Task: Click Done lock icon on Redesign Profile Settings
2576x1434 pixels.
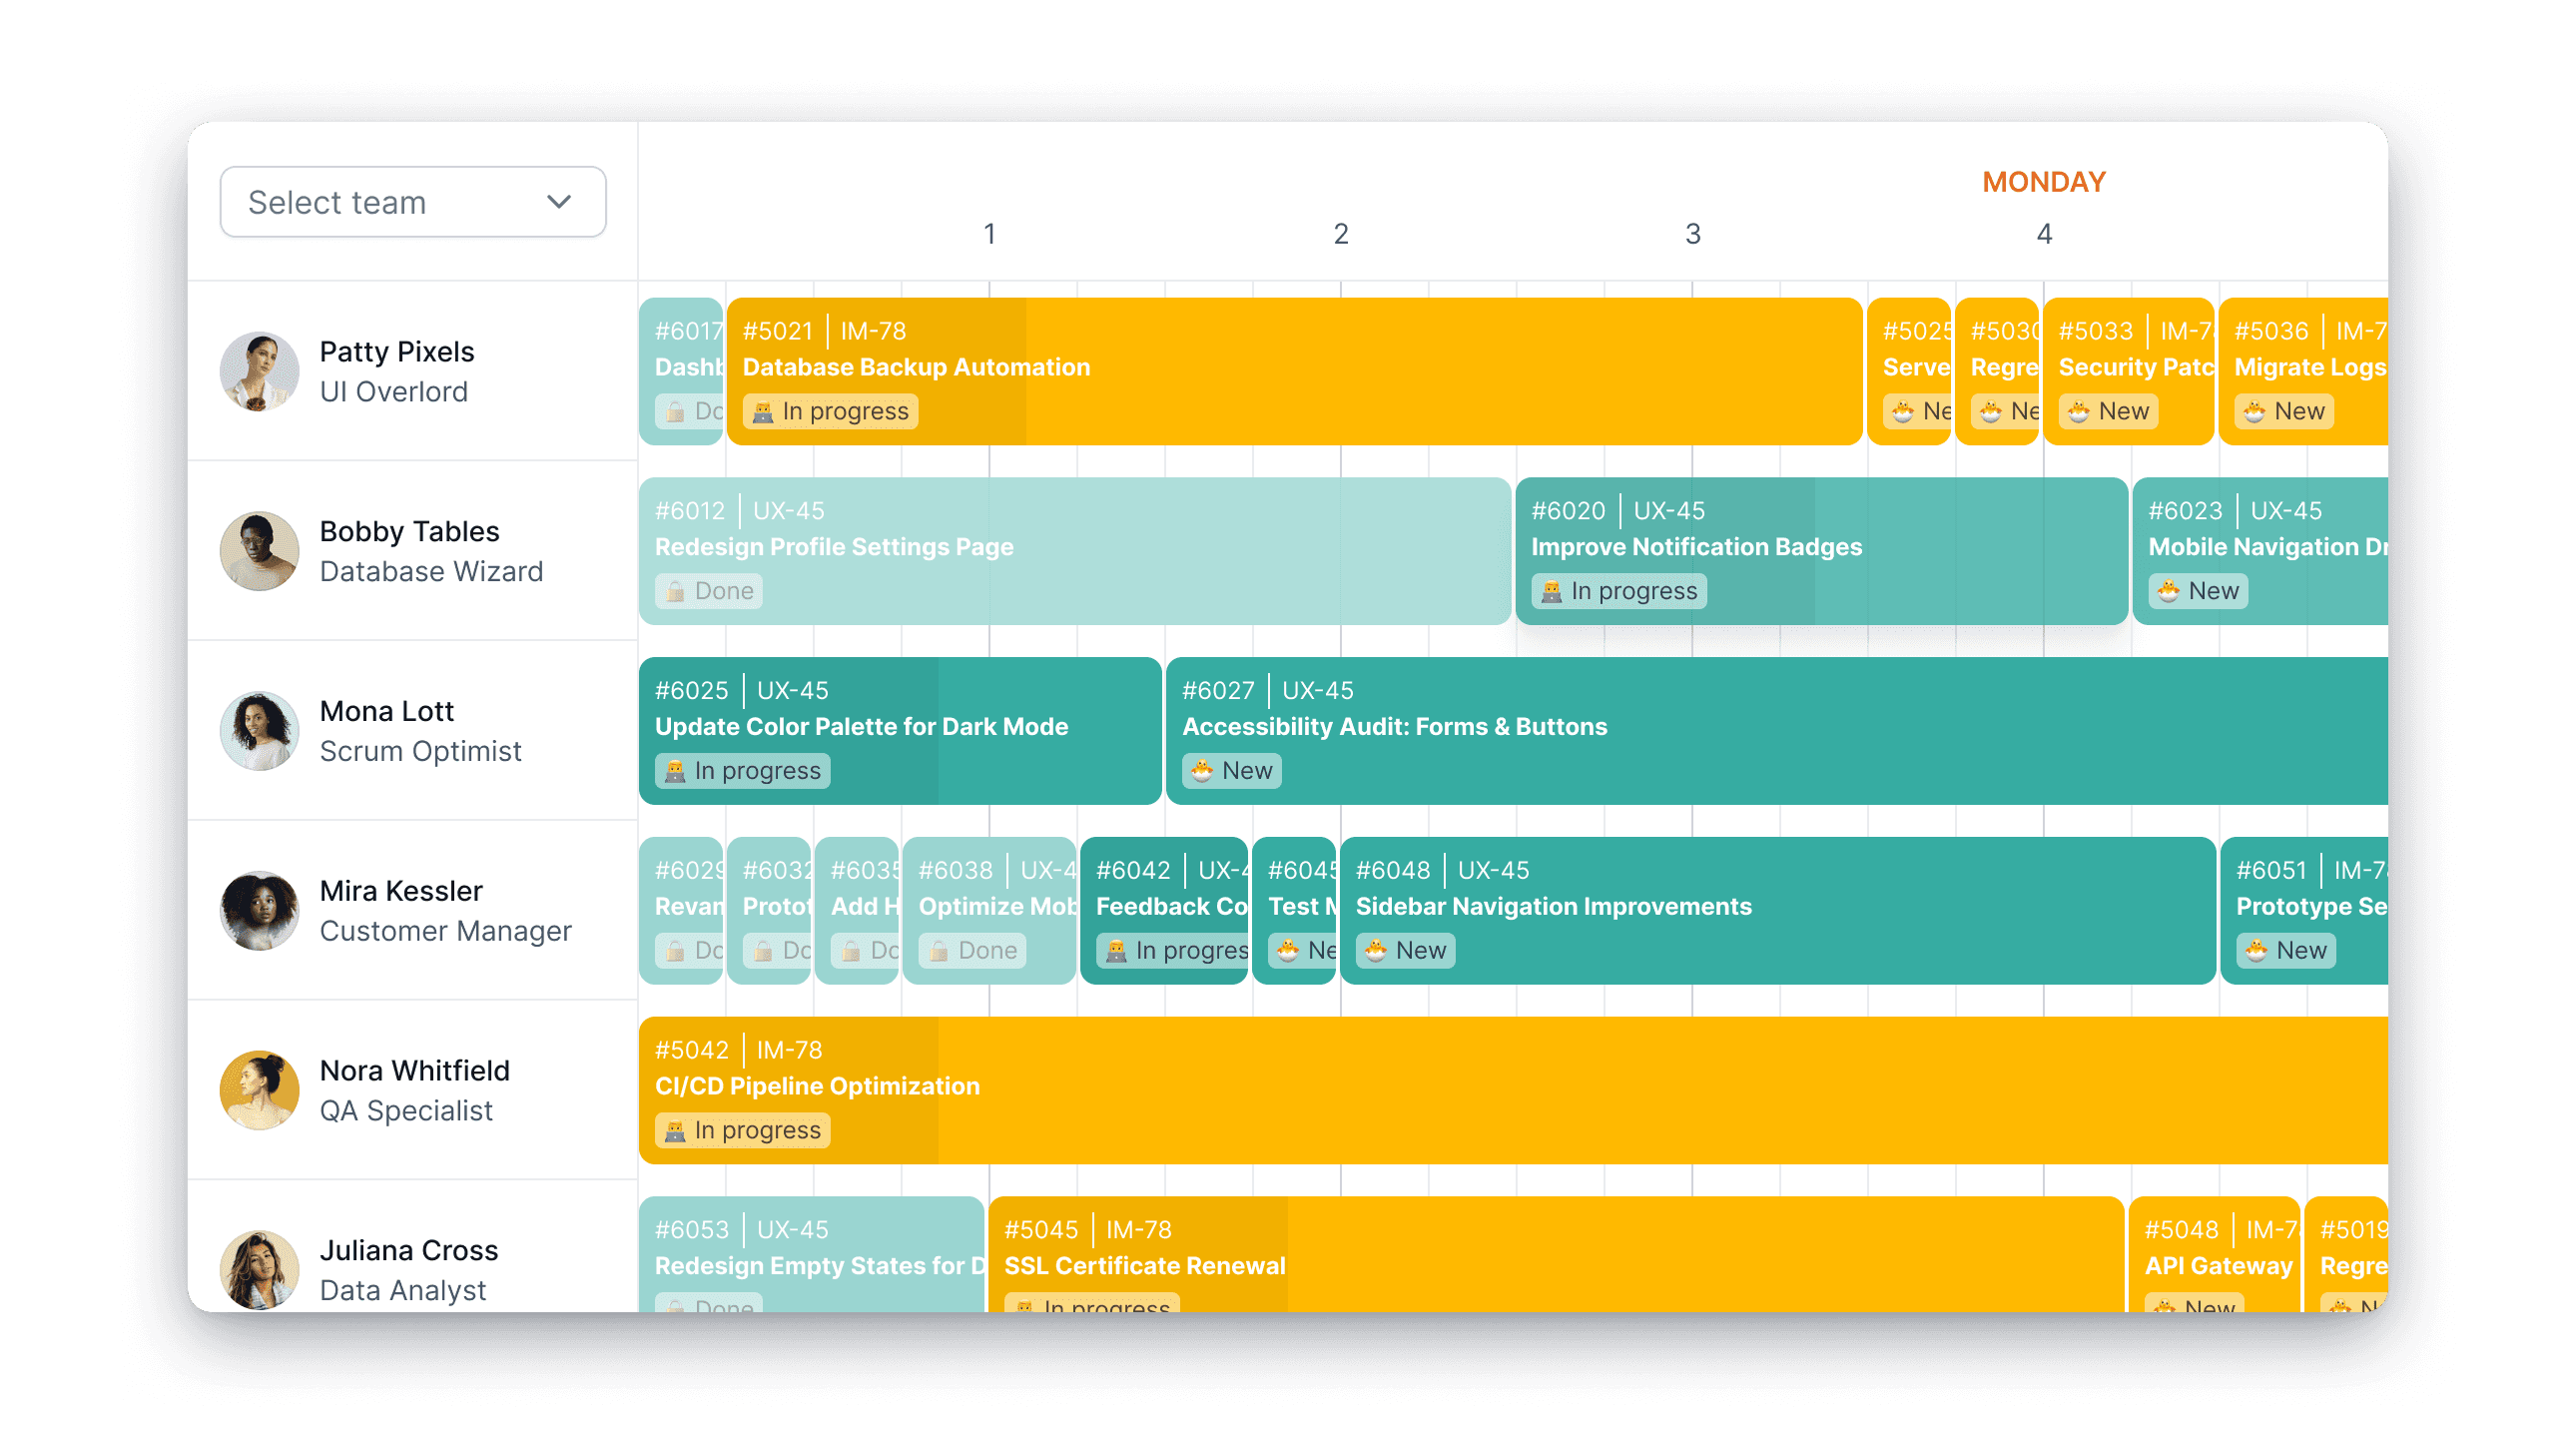Action: (675, 592)
